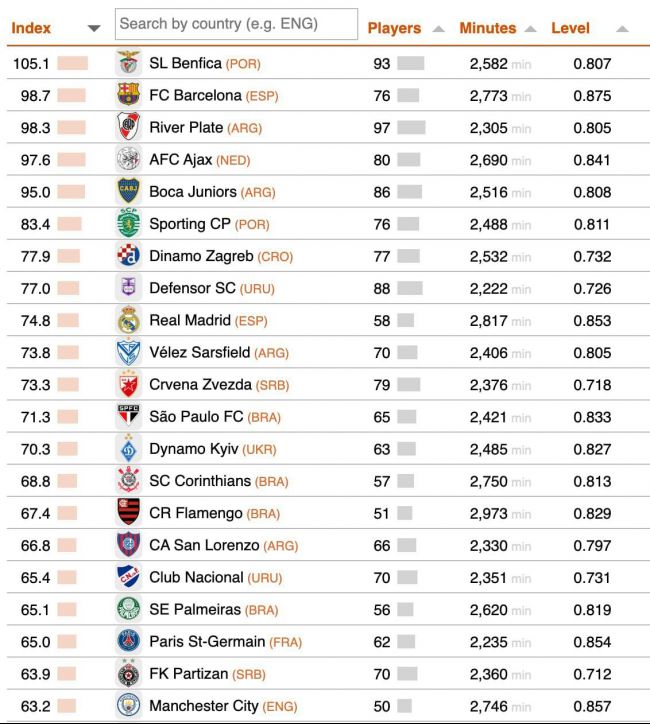Click the Real Madrid crest icon
This screenshot has width=650, height=724.
(128, 320)
